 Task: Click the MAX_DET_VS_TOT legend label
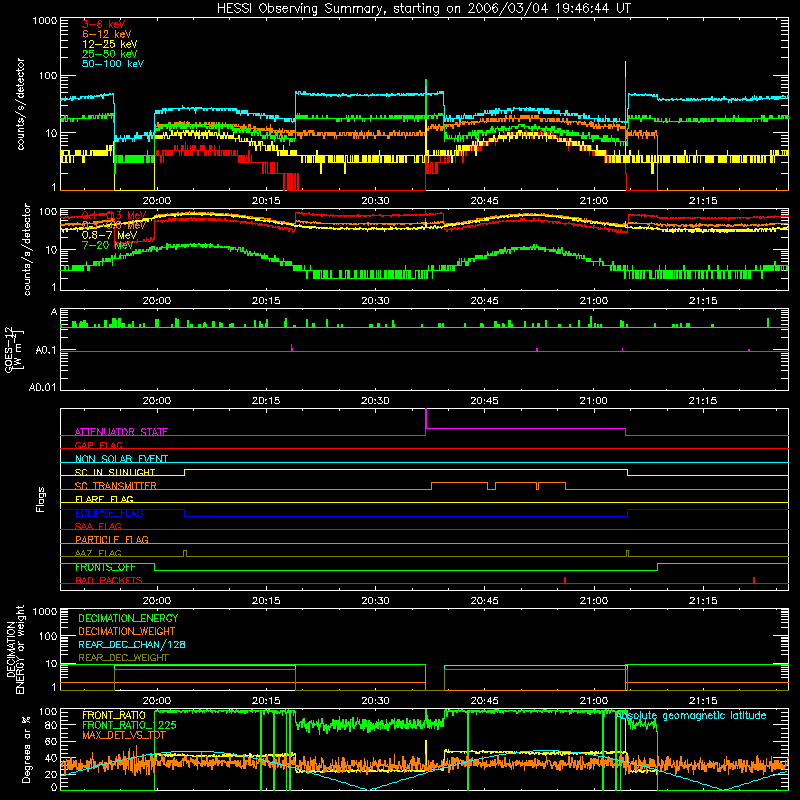point(123,735)
